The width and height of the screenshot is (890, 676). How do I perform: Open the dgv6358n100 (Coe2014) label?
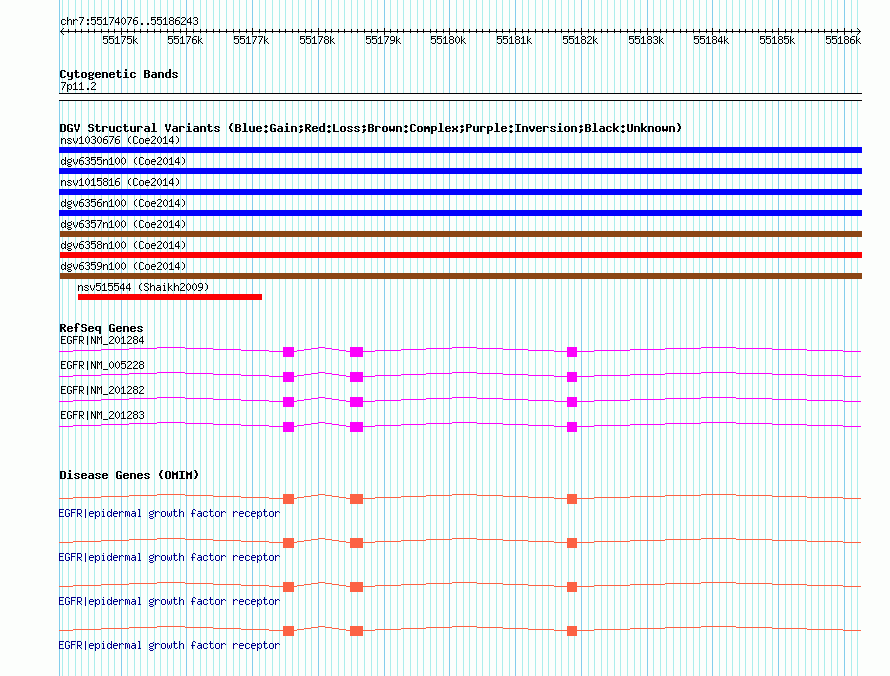[x=123, y=245]
